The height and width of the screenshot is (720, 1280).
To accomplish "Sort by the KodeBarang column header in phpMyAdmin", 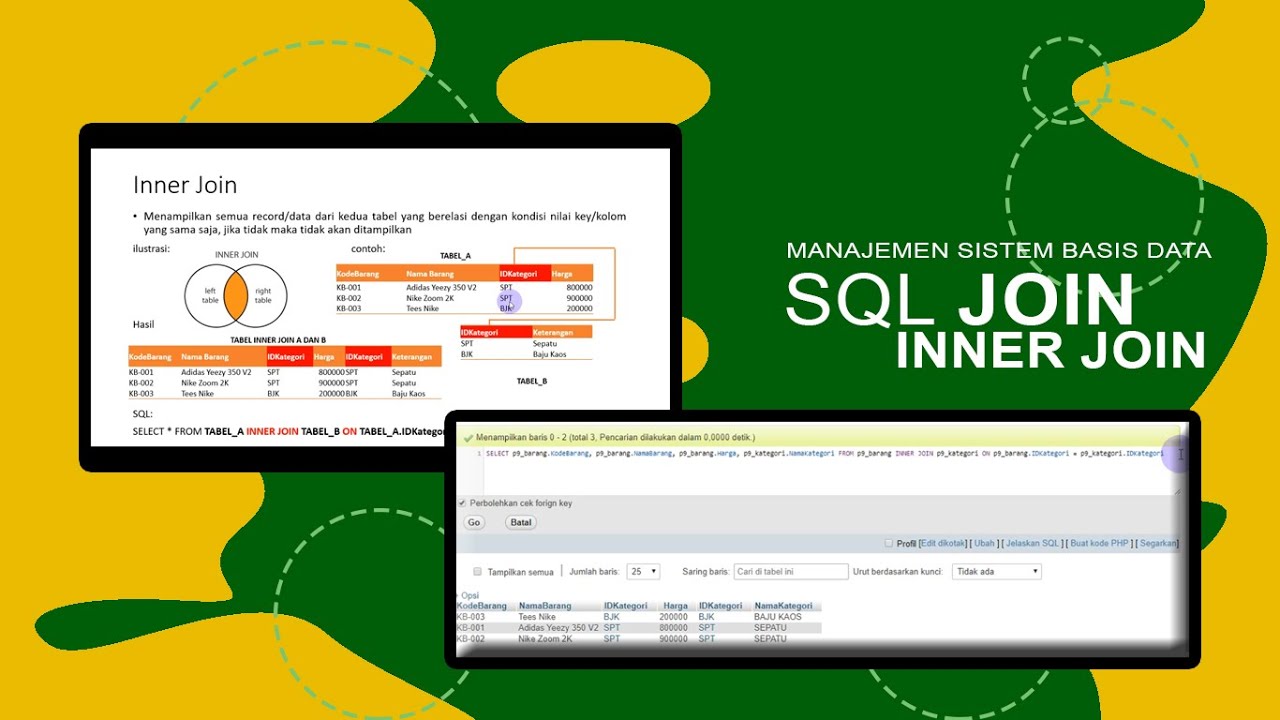I will 482,606.
